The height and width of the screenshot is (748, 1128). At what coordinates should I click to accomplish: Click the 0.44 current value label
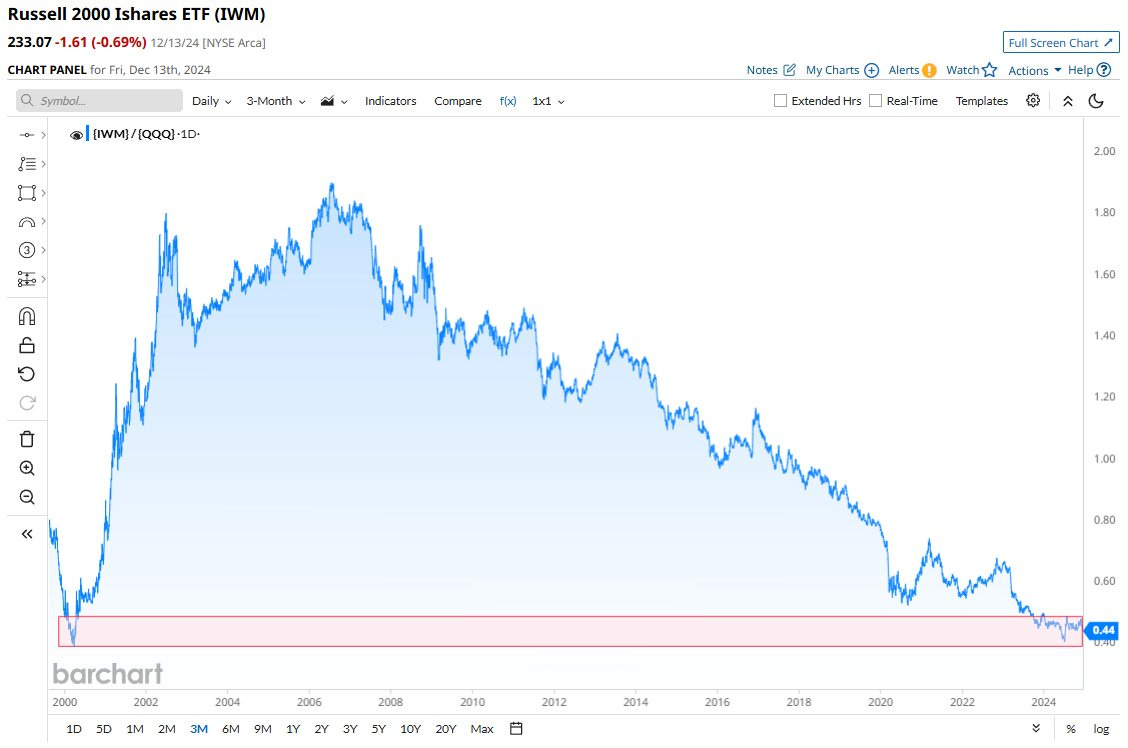(x=1102, y=630)
